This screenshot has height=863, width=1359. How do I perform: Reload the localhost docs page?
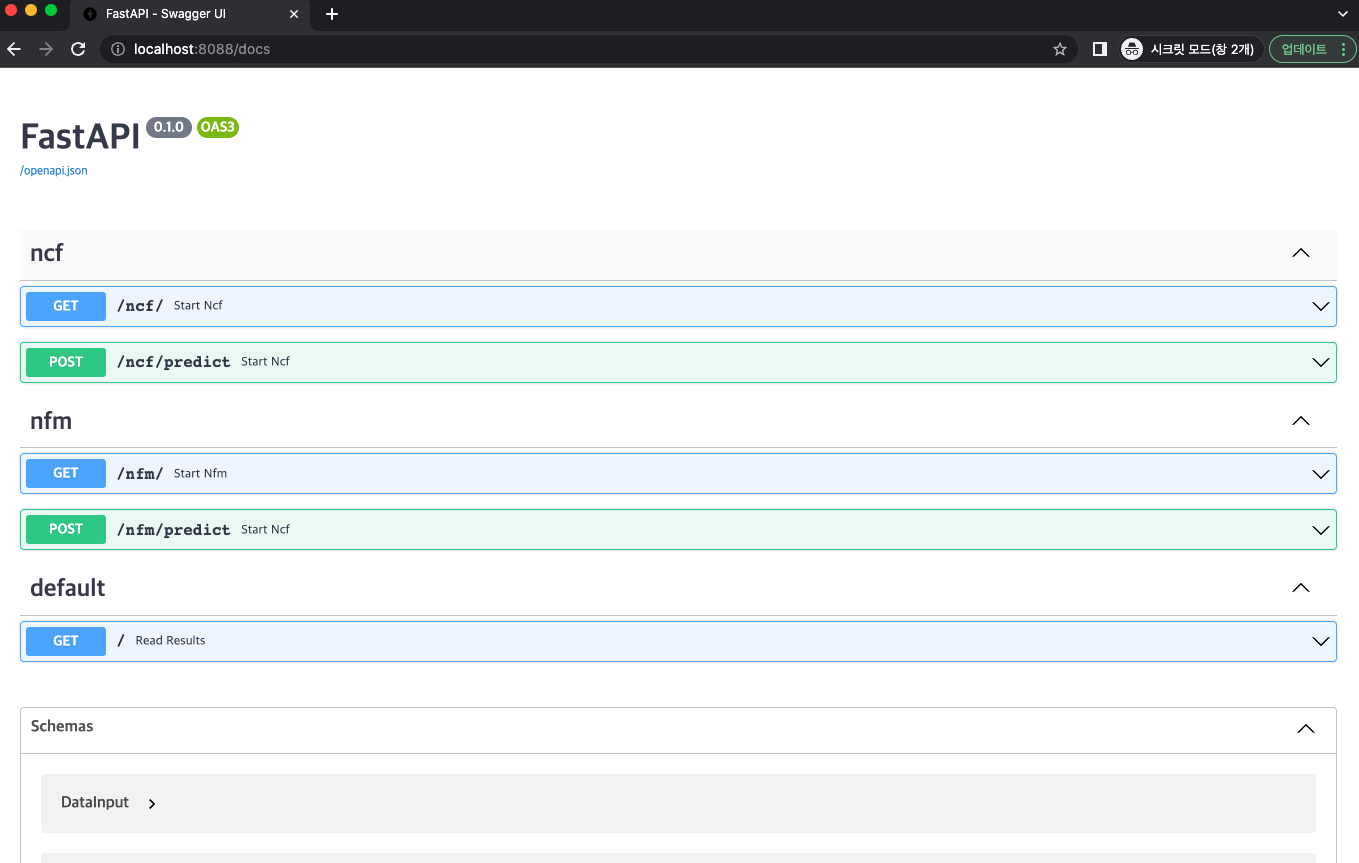click(x=78, y=49)
